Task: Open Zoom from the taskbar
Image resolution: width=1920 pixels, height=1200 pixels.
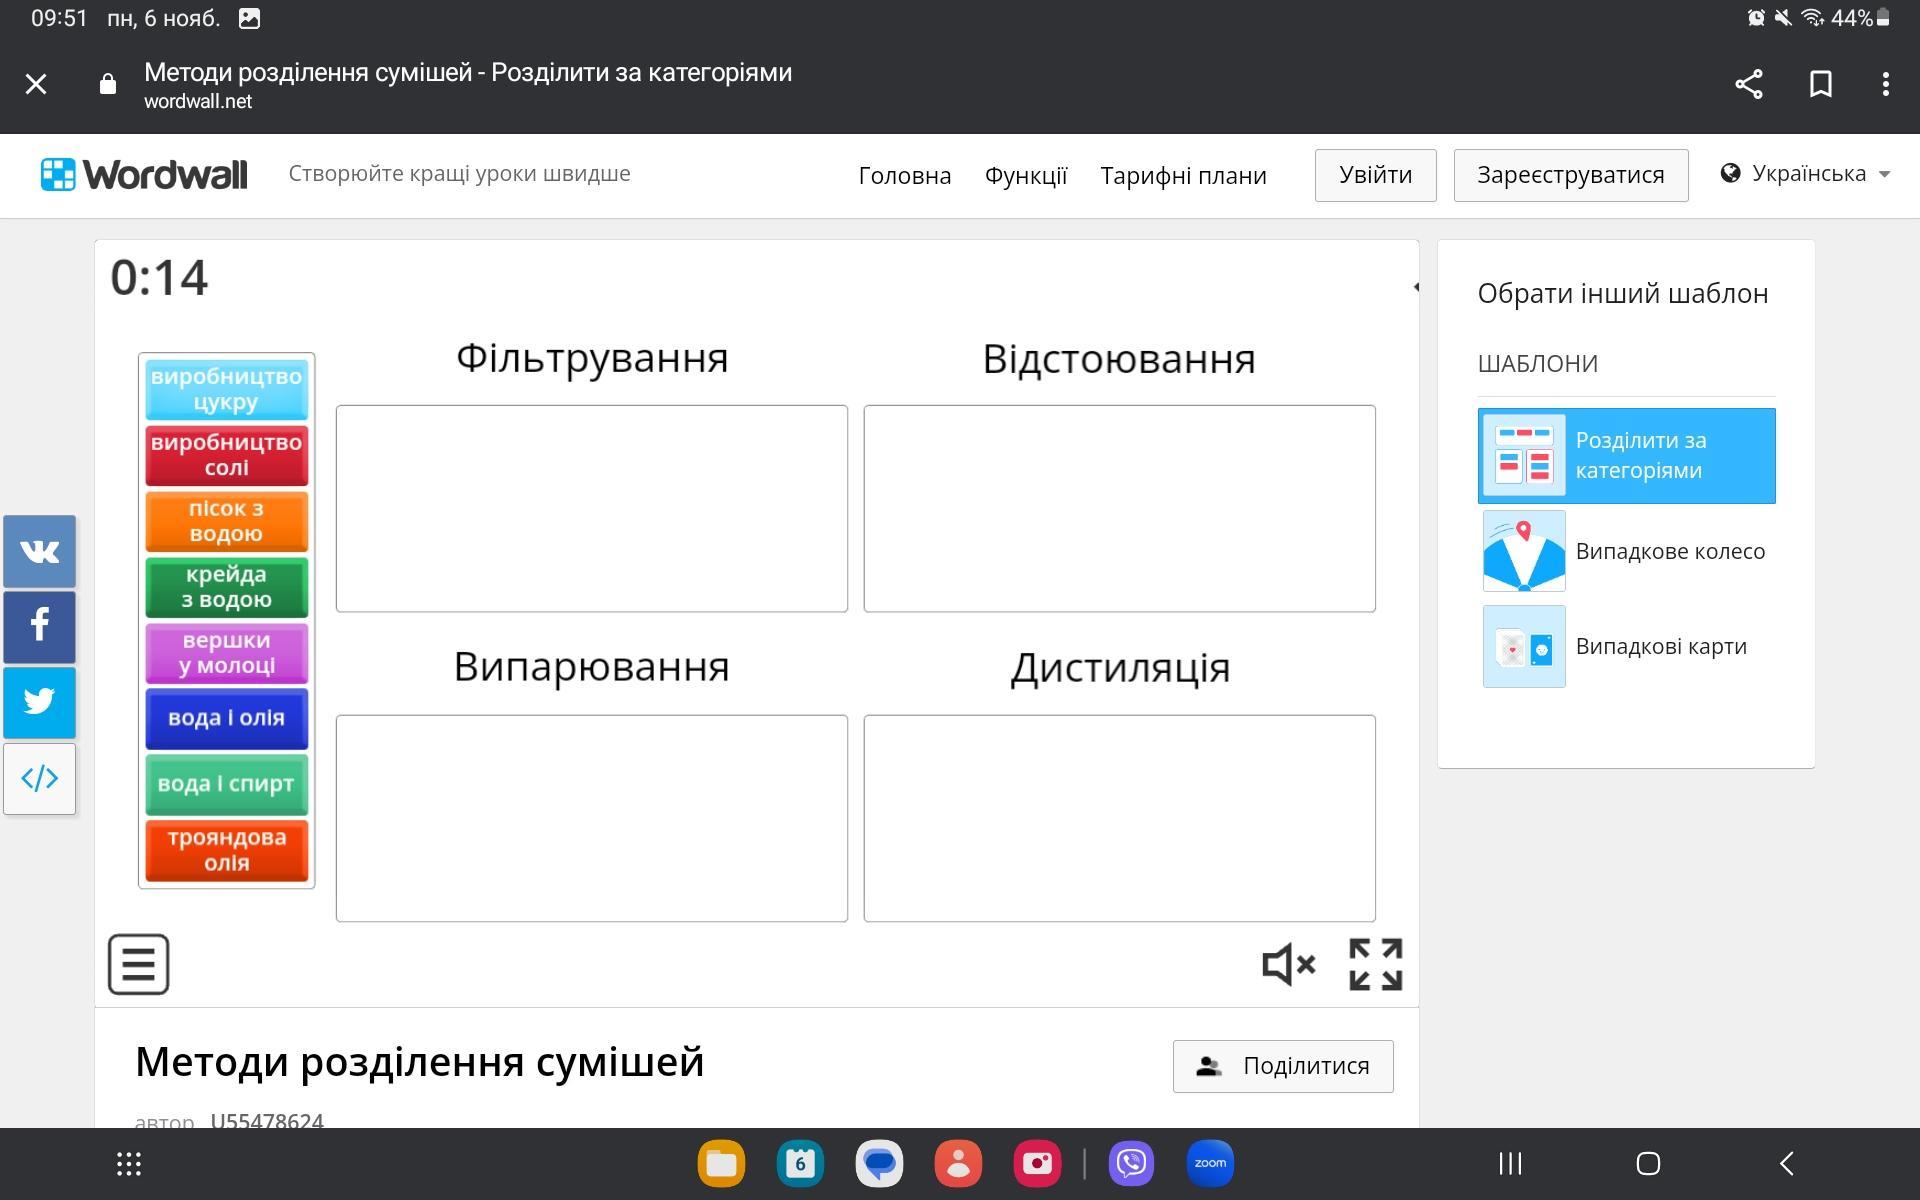Action: pyautogui.click(x=1210, y=1164)
